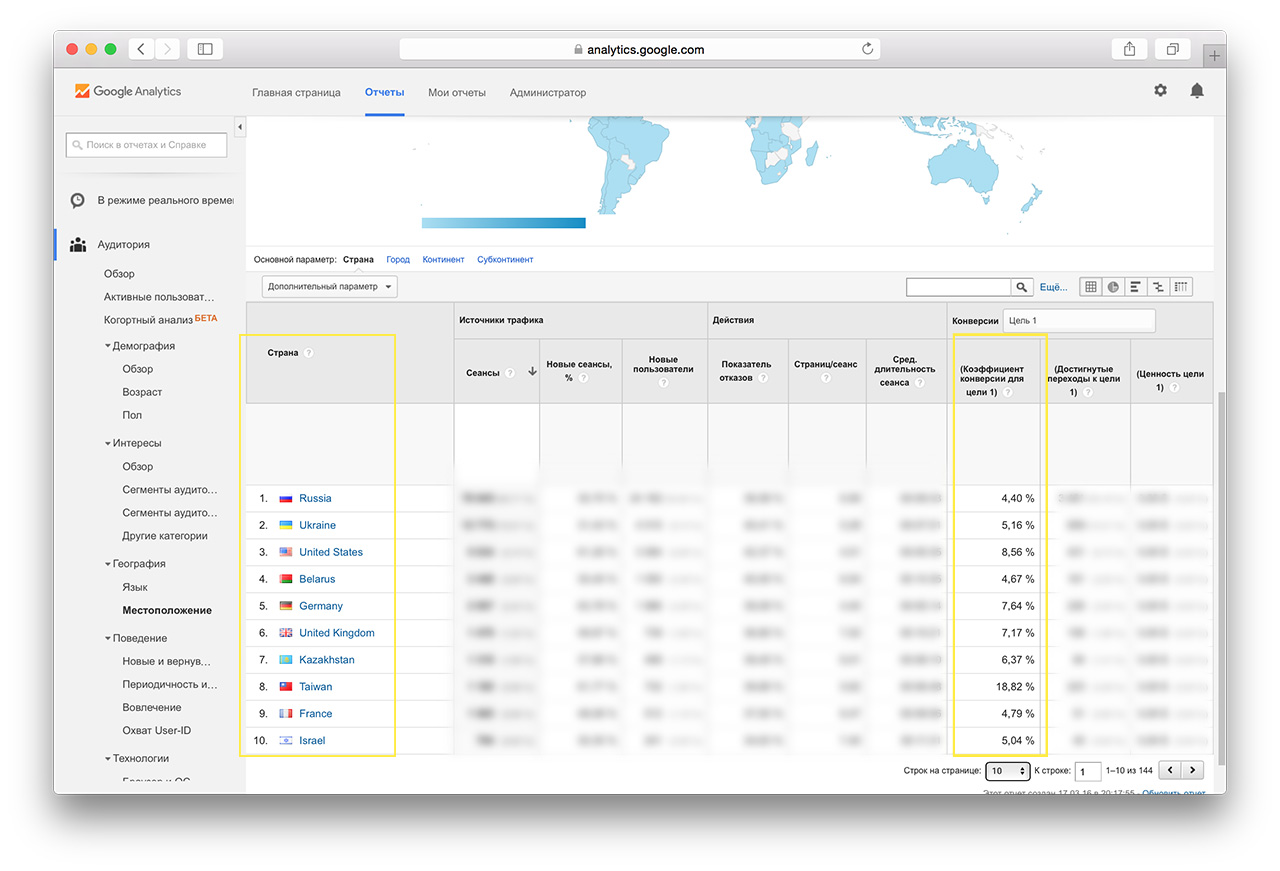Collapse the География tree section
The width and height of the screenshot is (1280, 871).
[x=108, y=564]
